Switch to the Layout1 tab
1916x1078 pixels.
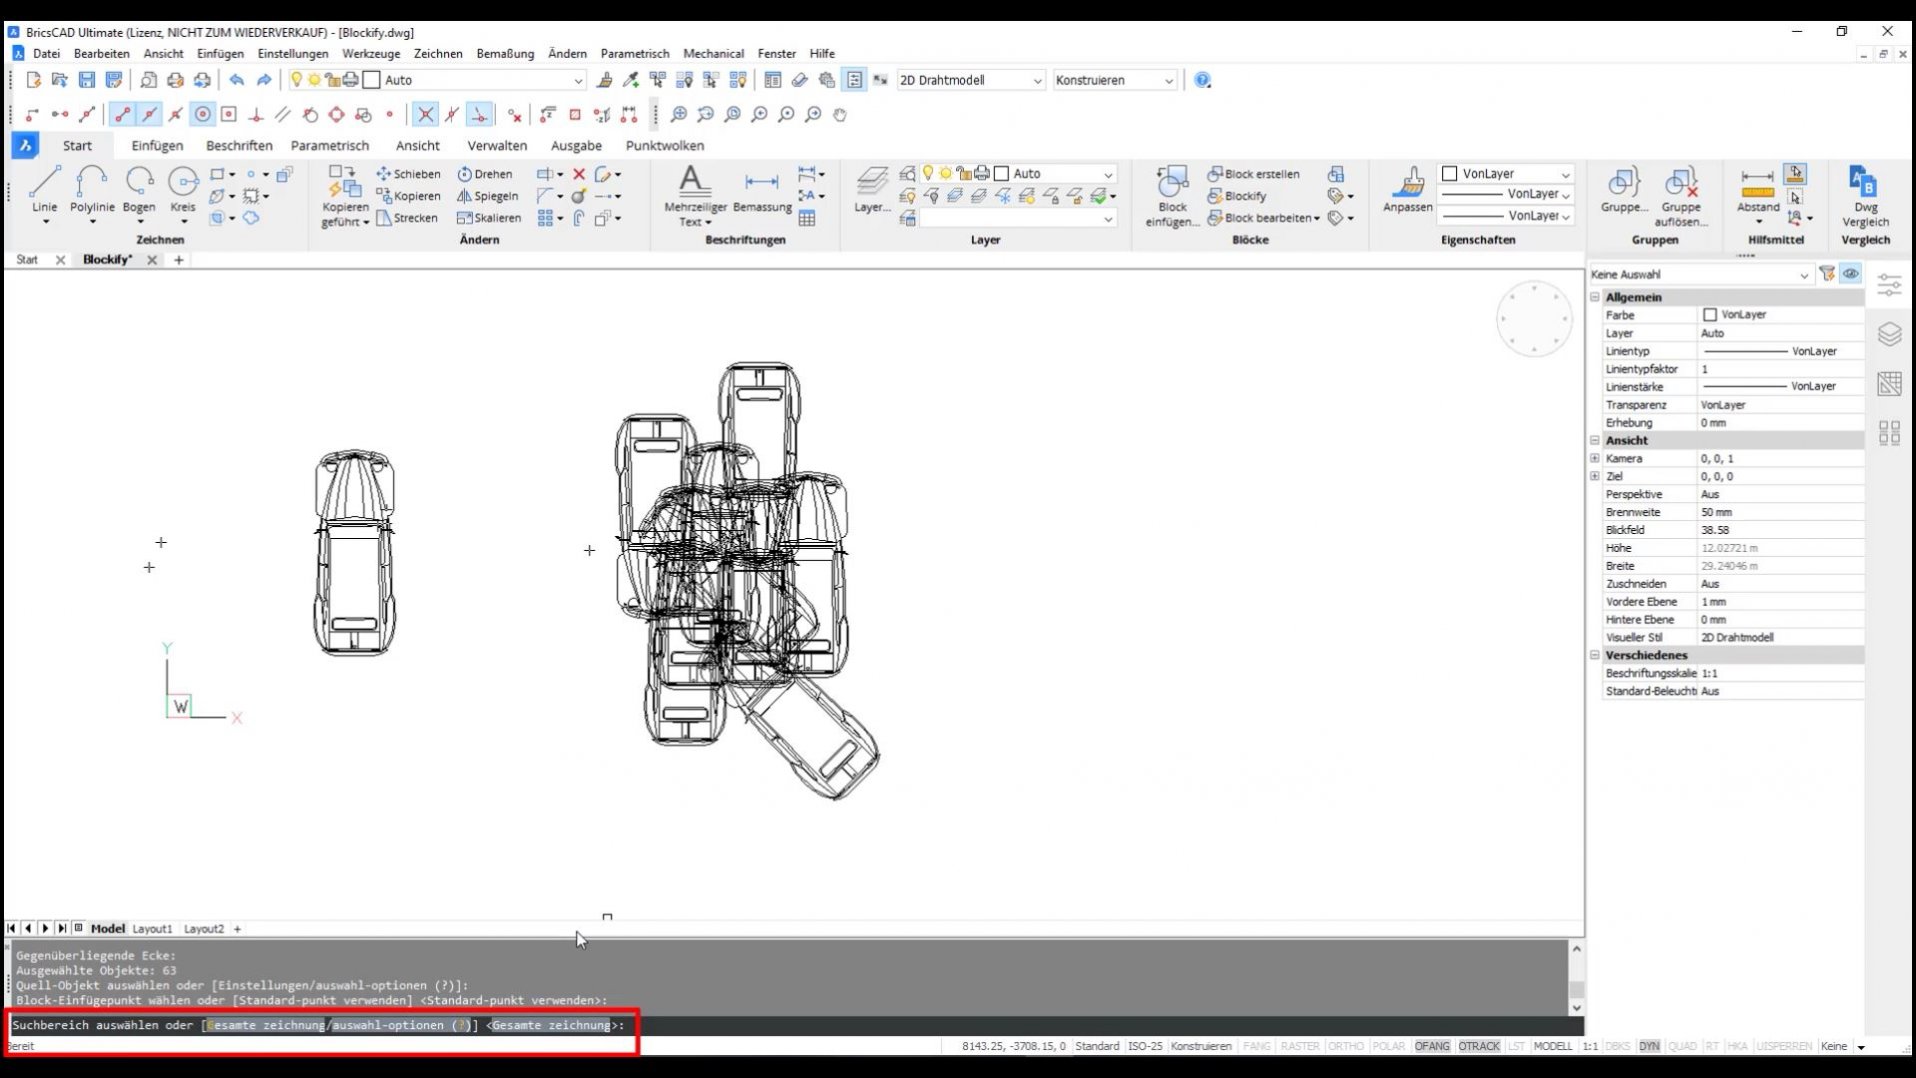pyautogui.click(x=152, y=929)
